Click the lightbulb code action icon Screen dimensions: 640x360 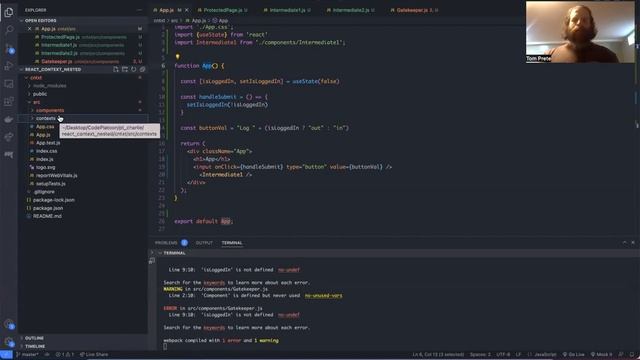click(177, 57)
